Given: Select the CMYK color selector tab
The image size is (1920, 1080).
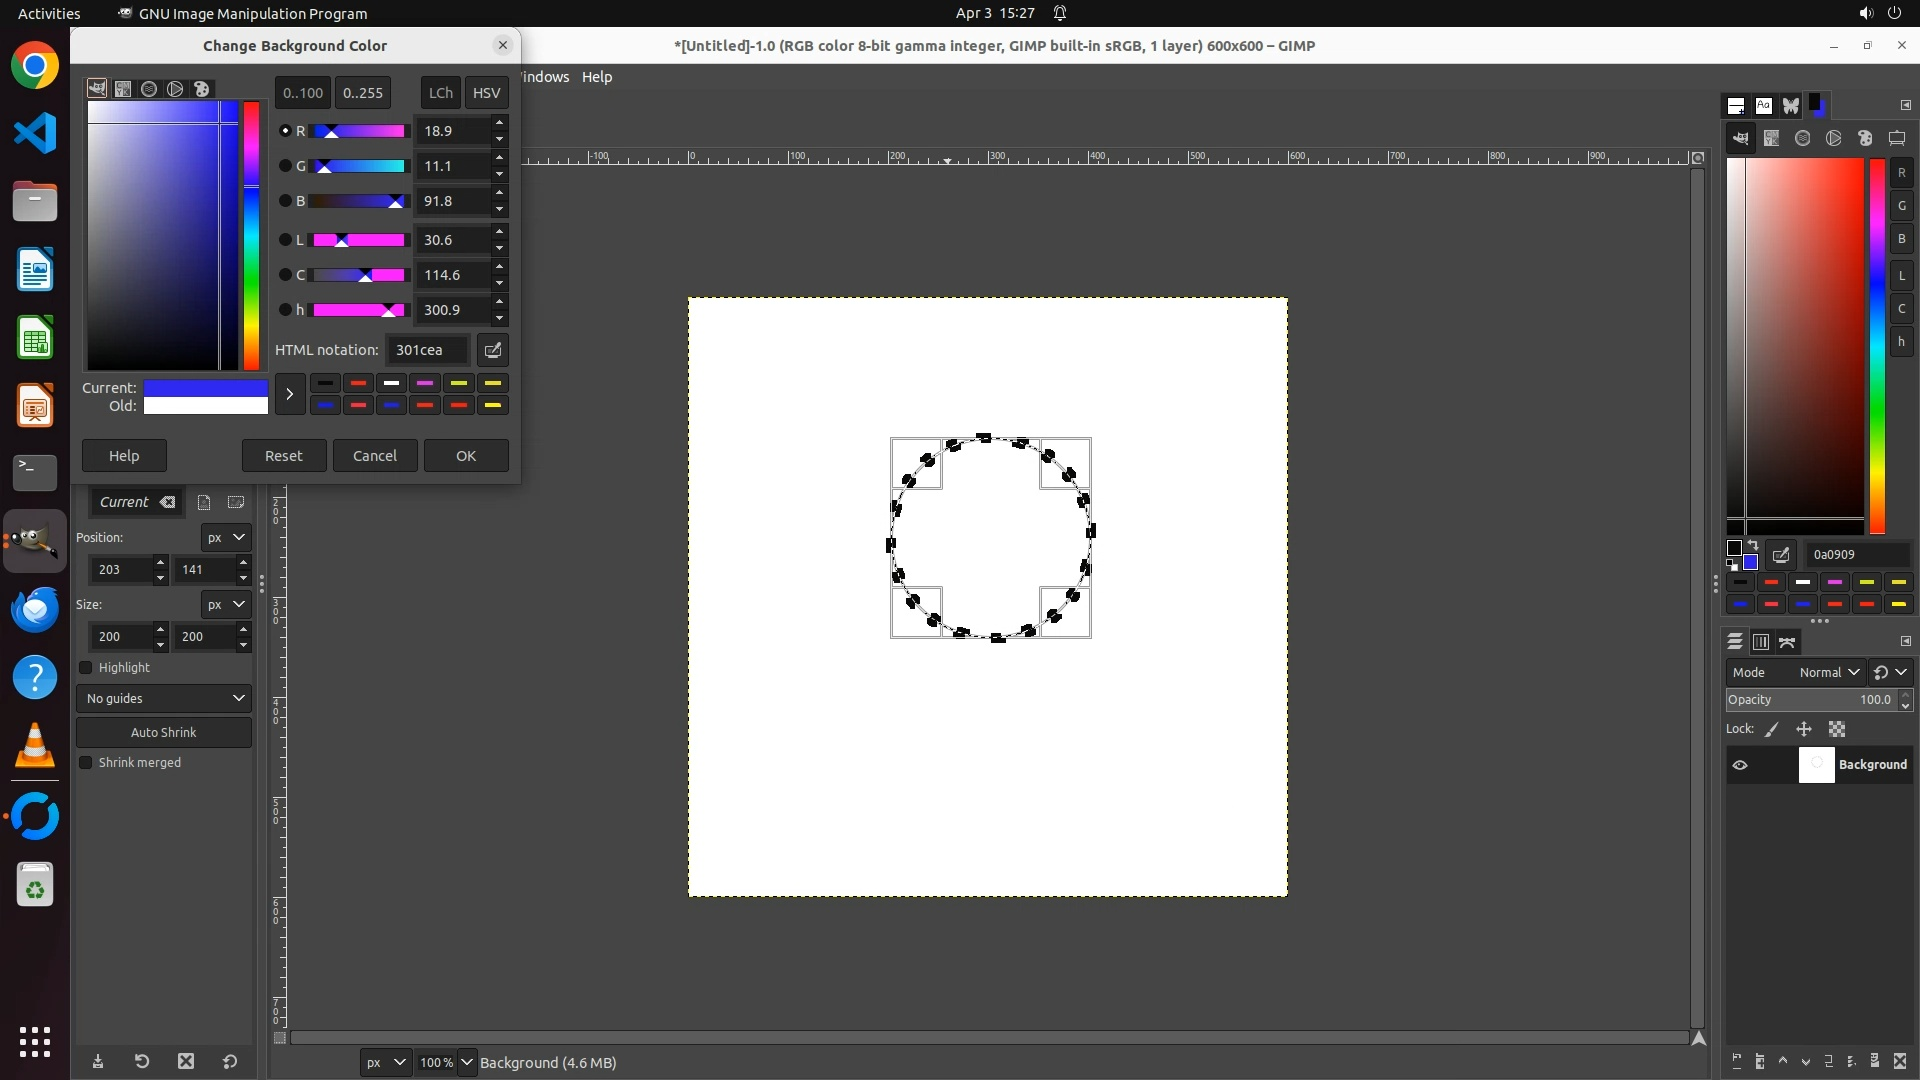Looking at the screenshot, I should coord(123,89).
